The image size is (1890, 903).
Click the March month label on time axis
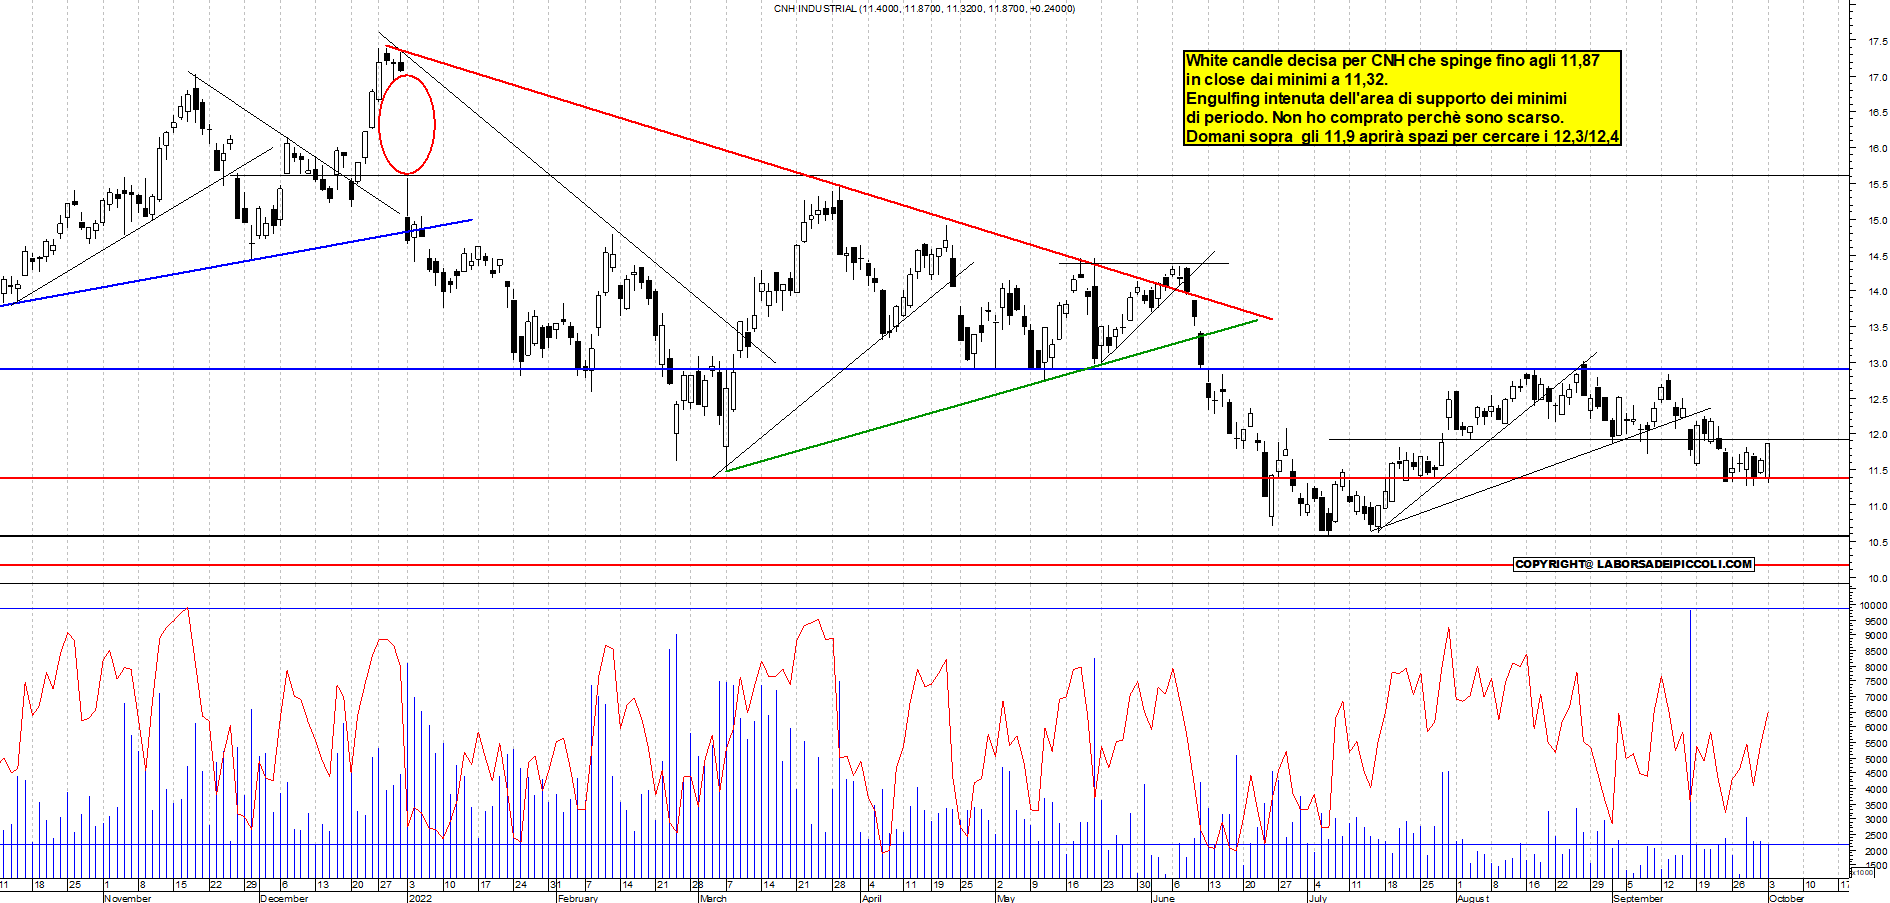[713, 898]
